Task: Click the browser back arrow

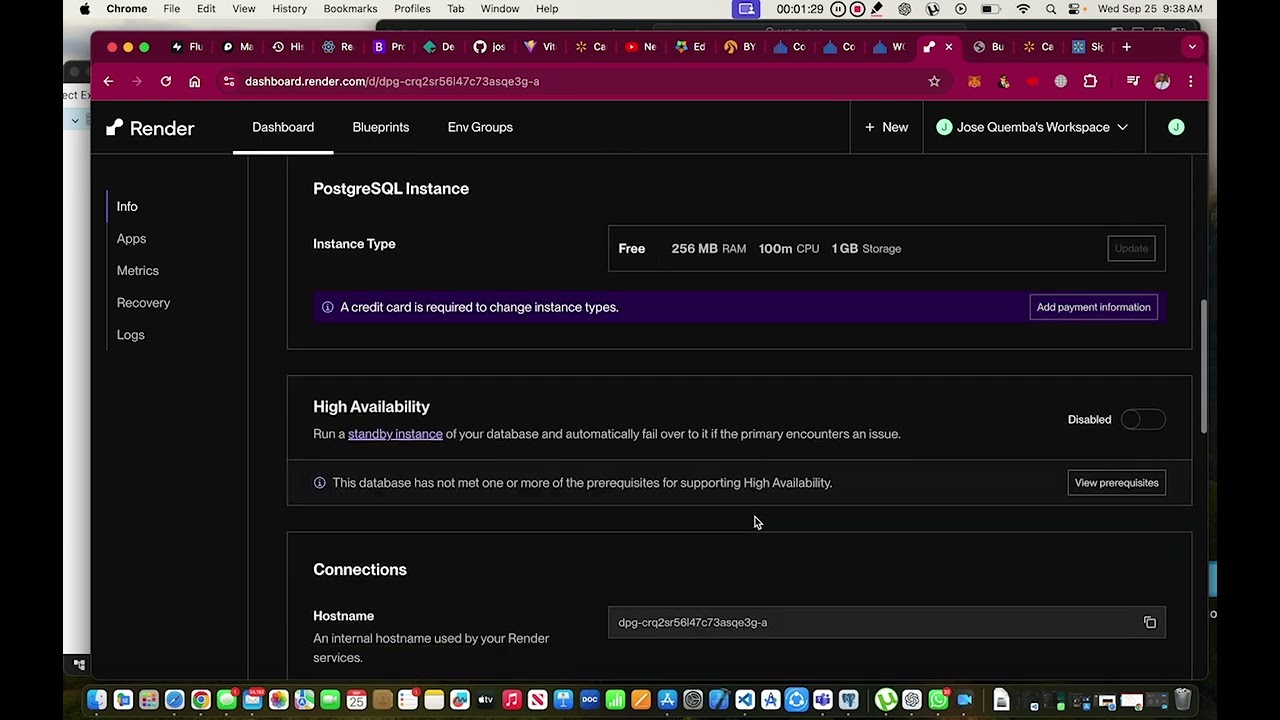Action: point(108,81)
